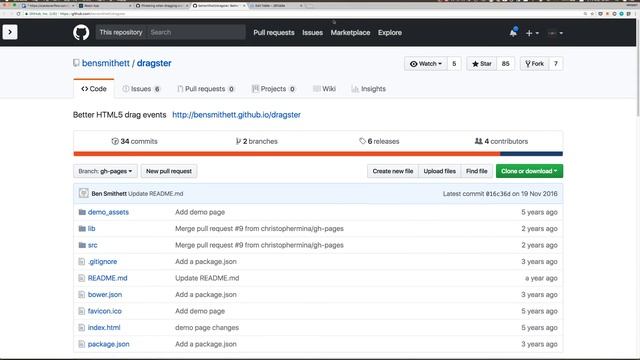
Task: Open the dragster repository link
Action: 154,63
